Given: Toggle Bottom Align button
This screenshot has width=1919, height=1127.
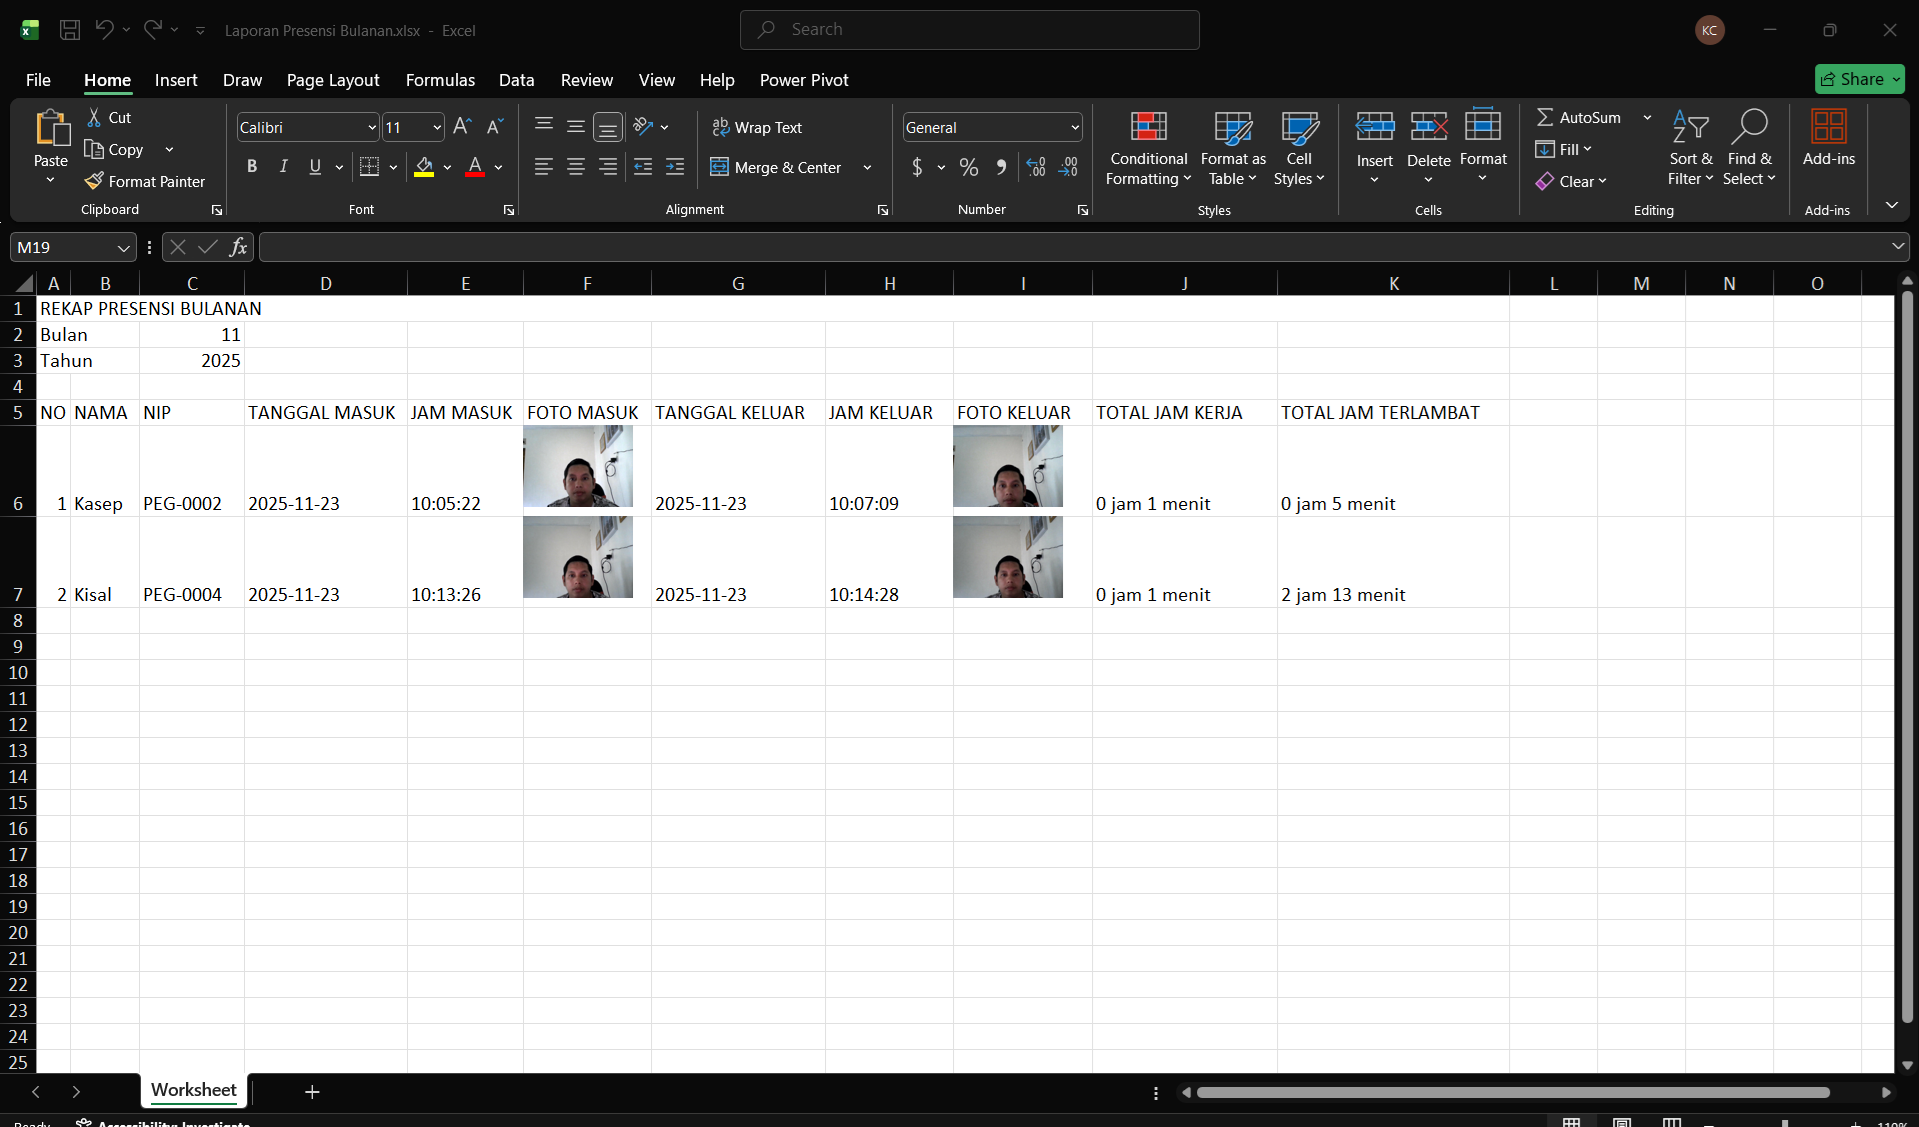Looking at the screenshot, I should pyautogui.click(x=608, y=127).
